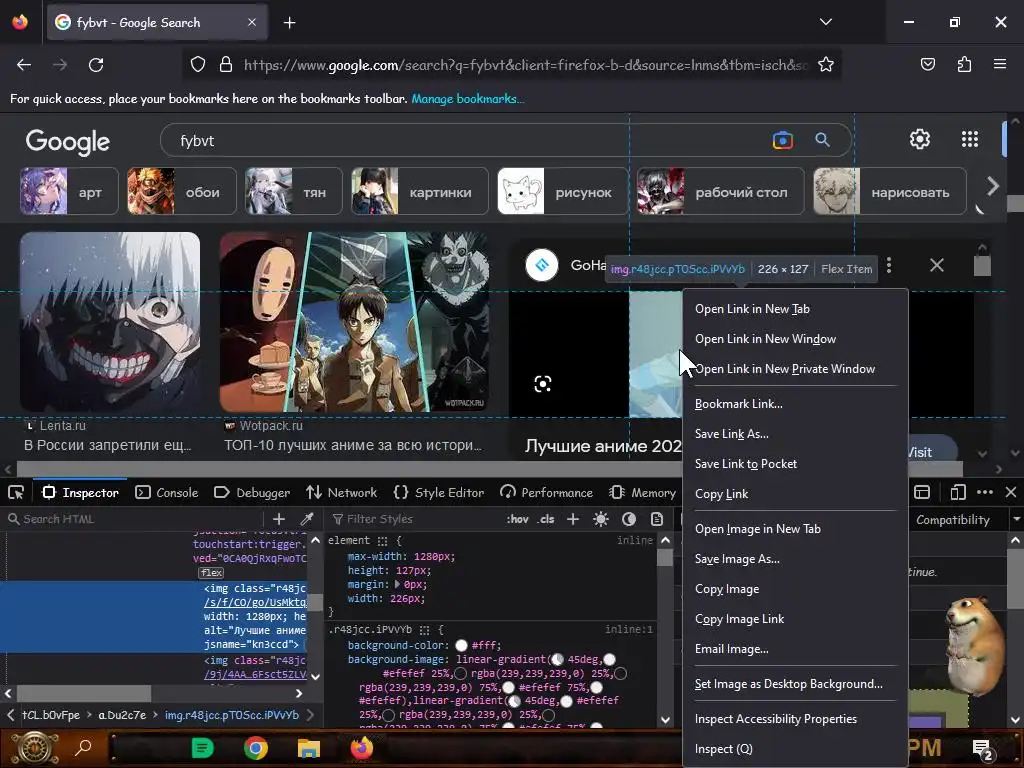The height and width of the screenshot is (768, 1024).
Task: Open Style Editor tab
Action: 439,493
